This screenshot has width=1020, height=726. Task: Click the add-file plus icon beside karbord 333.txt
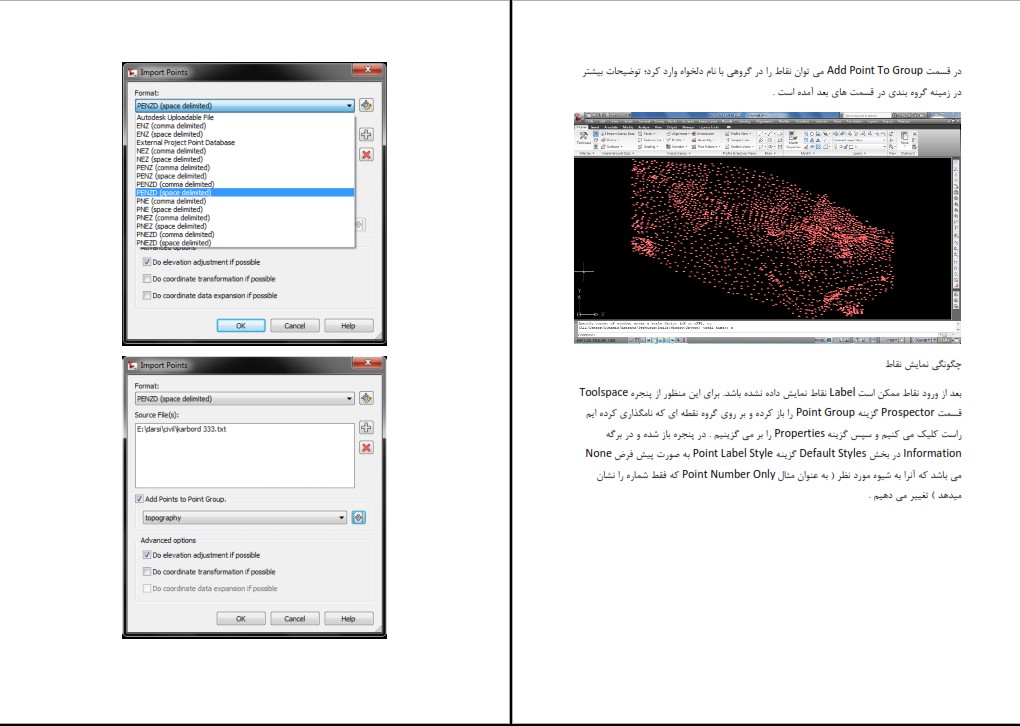pyautogui.click(x=366, y=427)
